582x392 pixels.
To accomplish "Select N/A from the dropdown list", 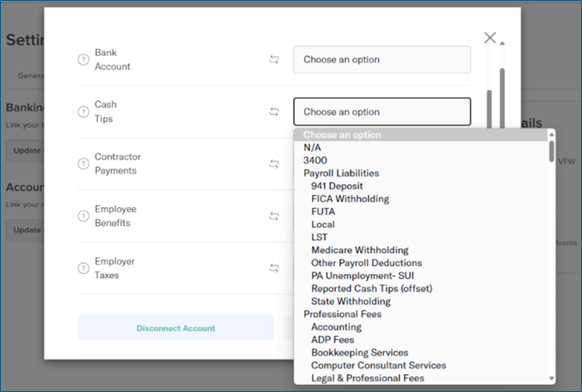I will 421,148.
